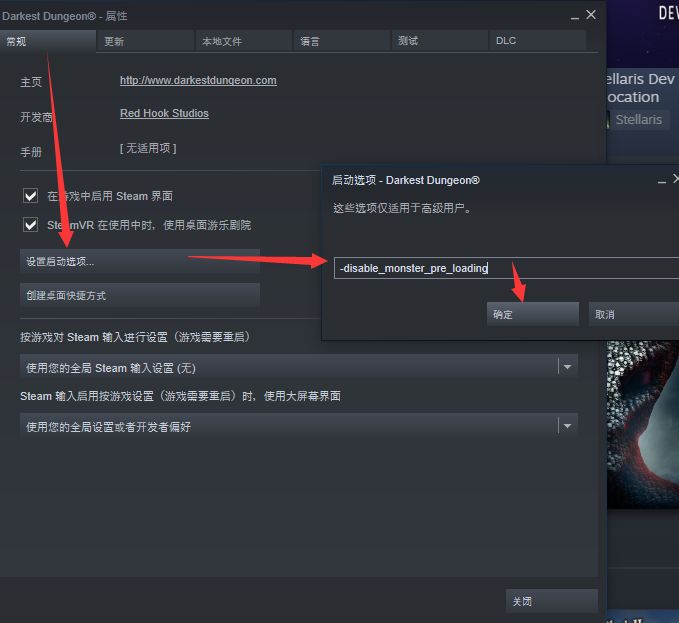Toggle 在游戏中启用 Steam 界面 checkbox
The height and width of the screenshot is (623, 679).
(30, 196)
